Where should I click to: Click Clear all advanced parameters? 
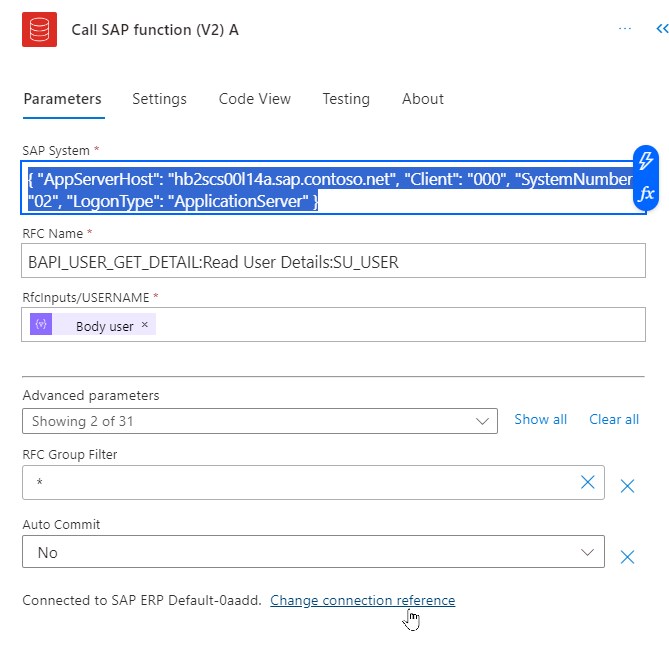pos(614,419)
